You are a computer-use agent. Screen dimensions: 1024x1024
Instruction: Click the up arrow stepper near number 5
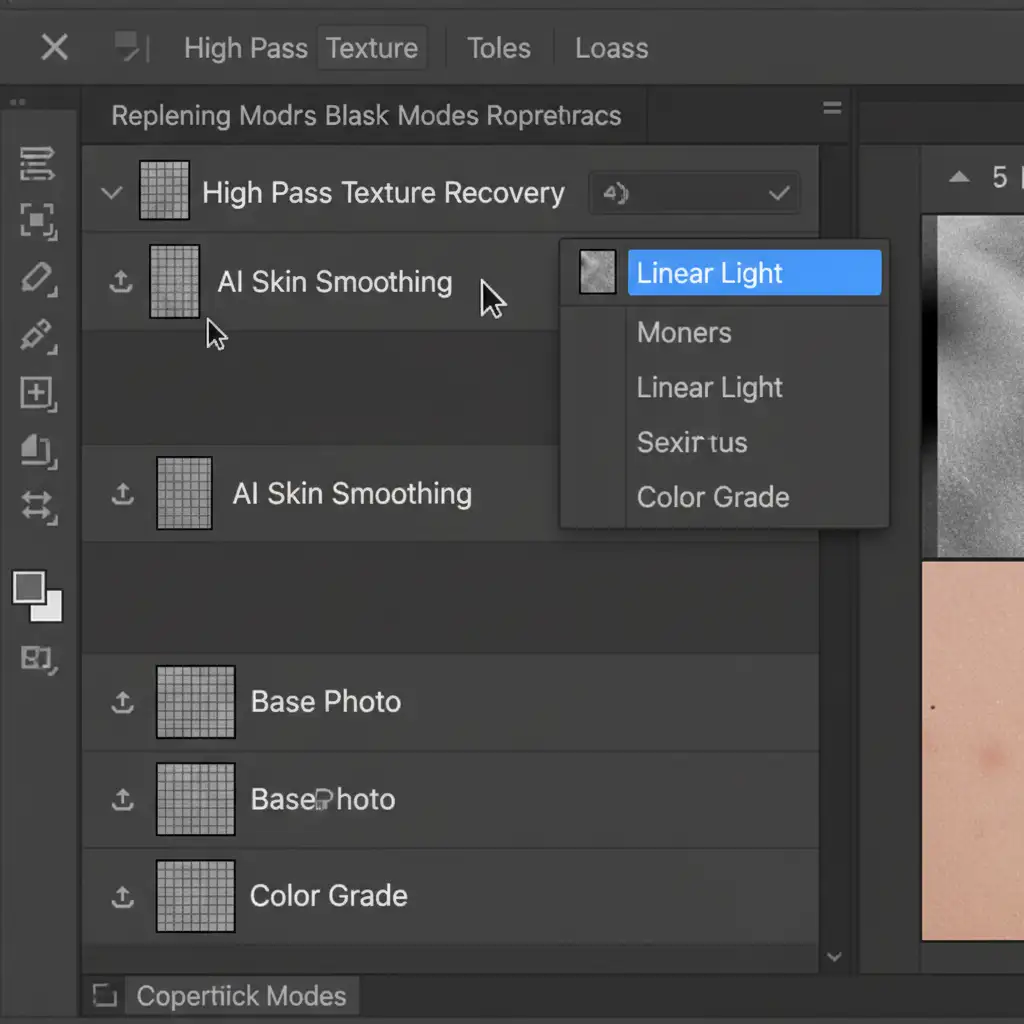[959, 178]
